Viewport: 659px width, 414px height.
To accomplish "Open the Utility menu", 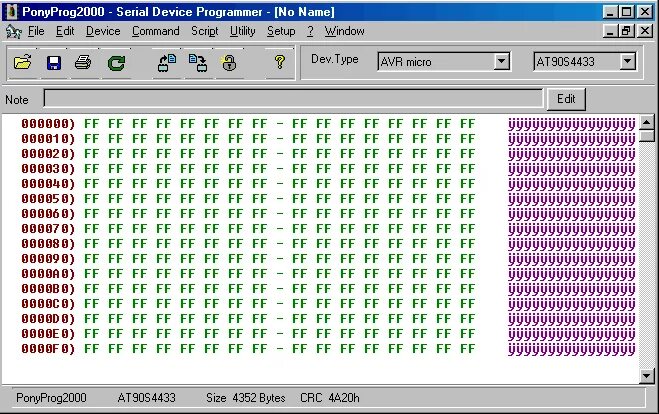I will (x=243, y=31).
